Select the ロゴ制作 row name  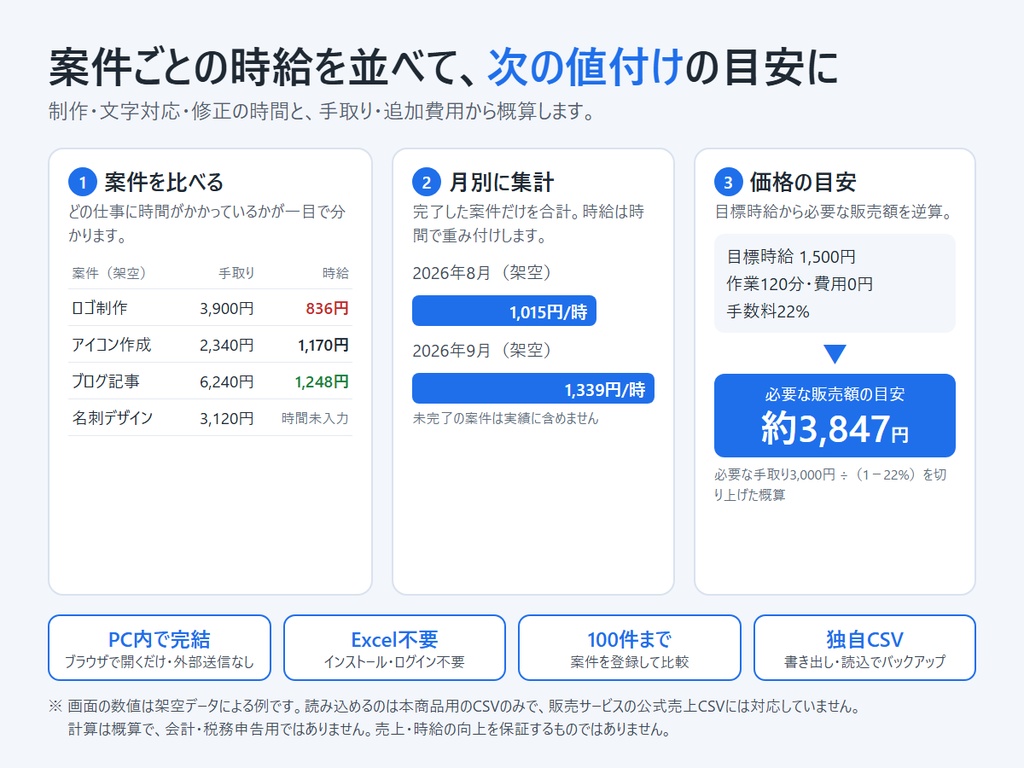tap(99, 308)
